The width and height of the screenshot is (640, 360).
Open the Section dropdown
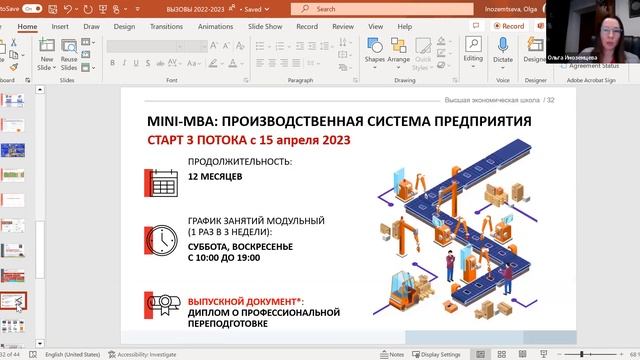point(87,67)
